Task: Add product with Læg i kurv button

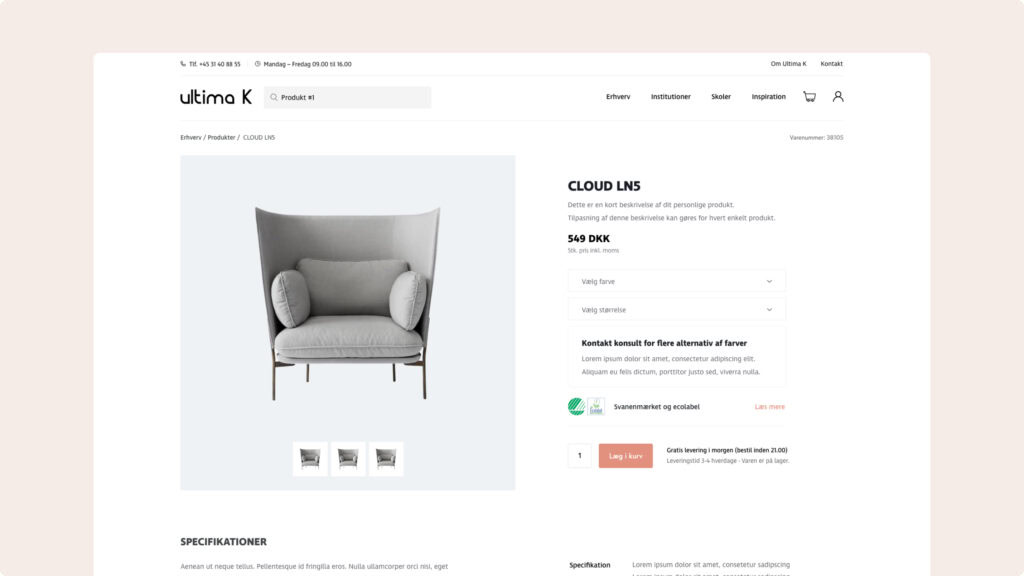Action: click(626, 456)
